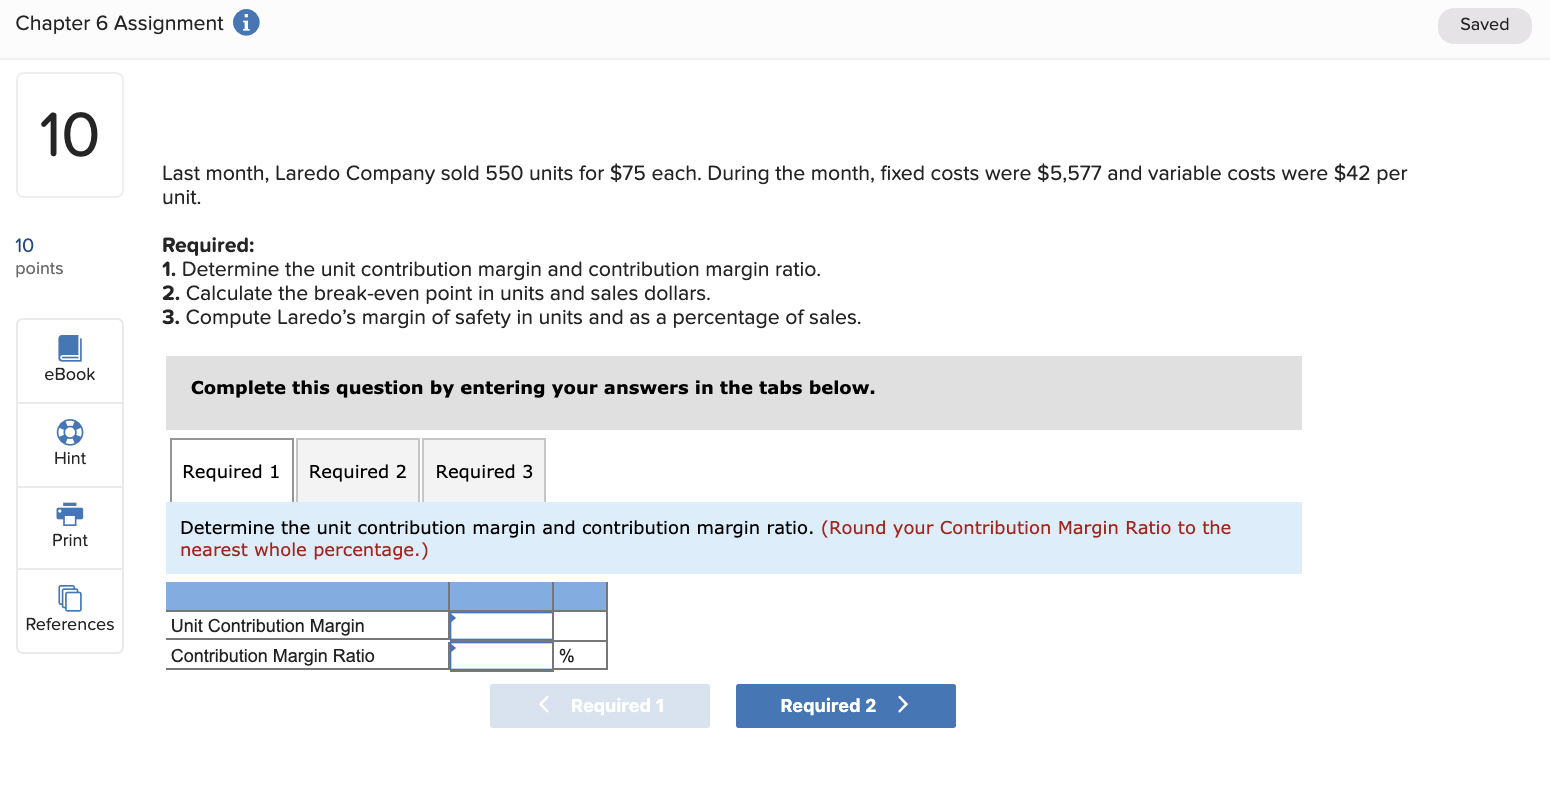Viewport: 1550px width, 810px height.
Task: Click the Saved status button
Action: pyautogui.click(x=1484, y=24)
